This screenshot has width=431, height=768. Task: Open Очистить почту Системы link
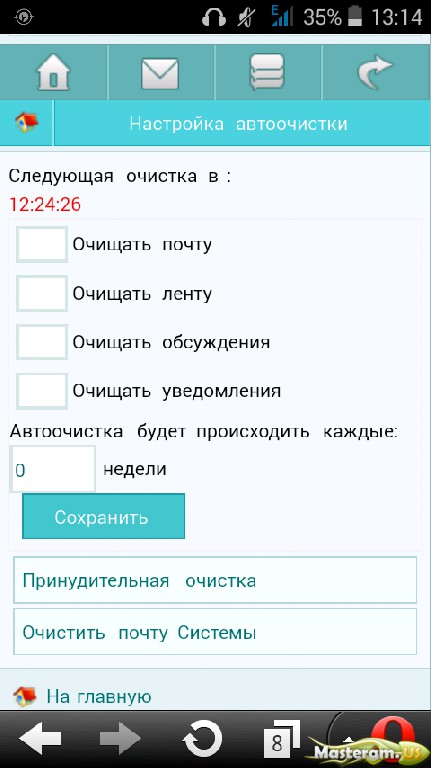[x=215, y=632]
